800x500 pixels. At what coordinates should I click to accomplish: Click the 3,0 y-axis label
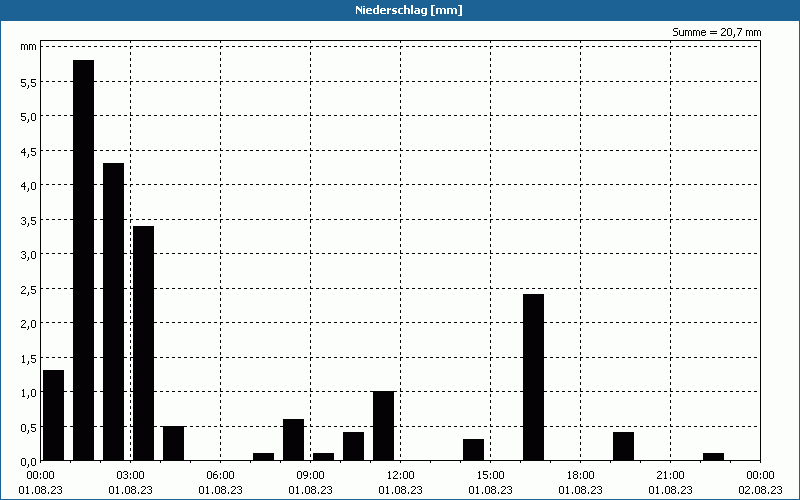[29, 254]
